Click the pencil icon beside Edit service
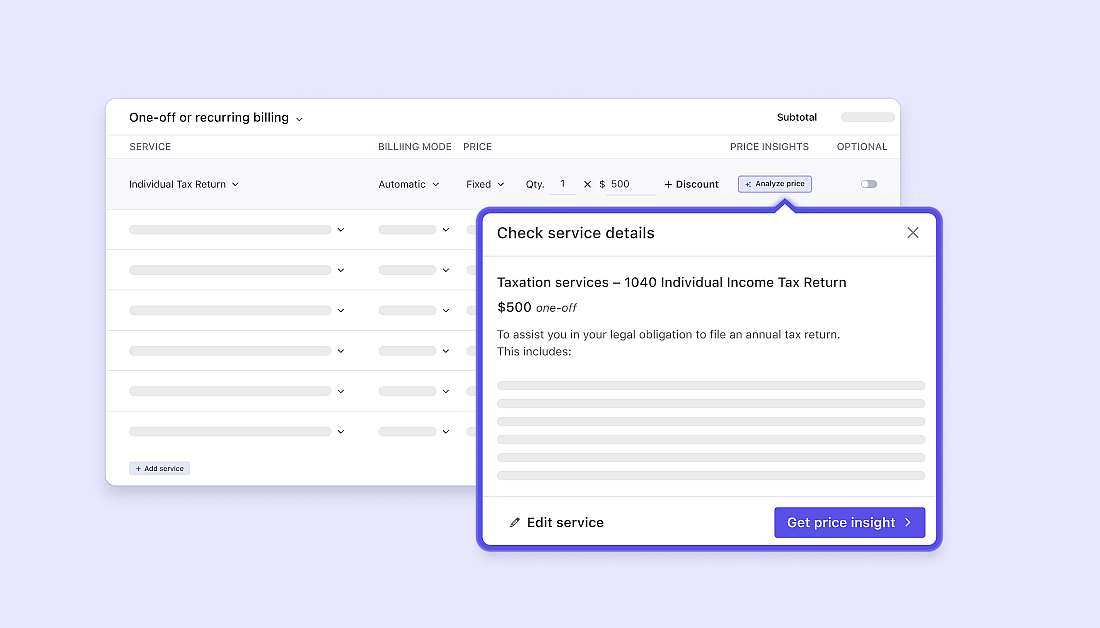 pos(515,523)
